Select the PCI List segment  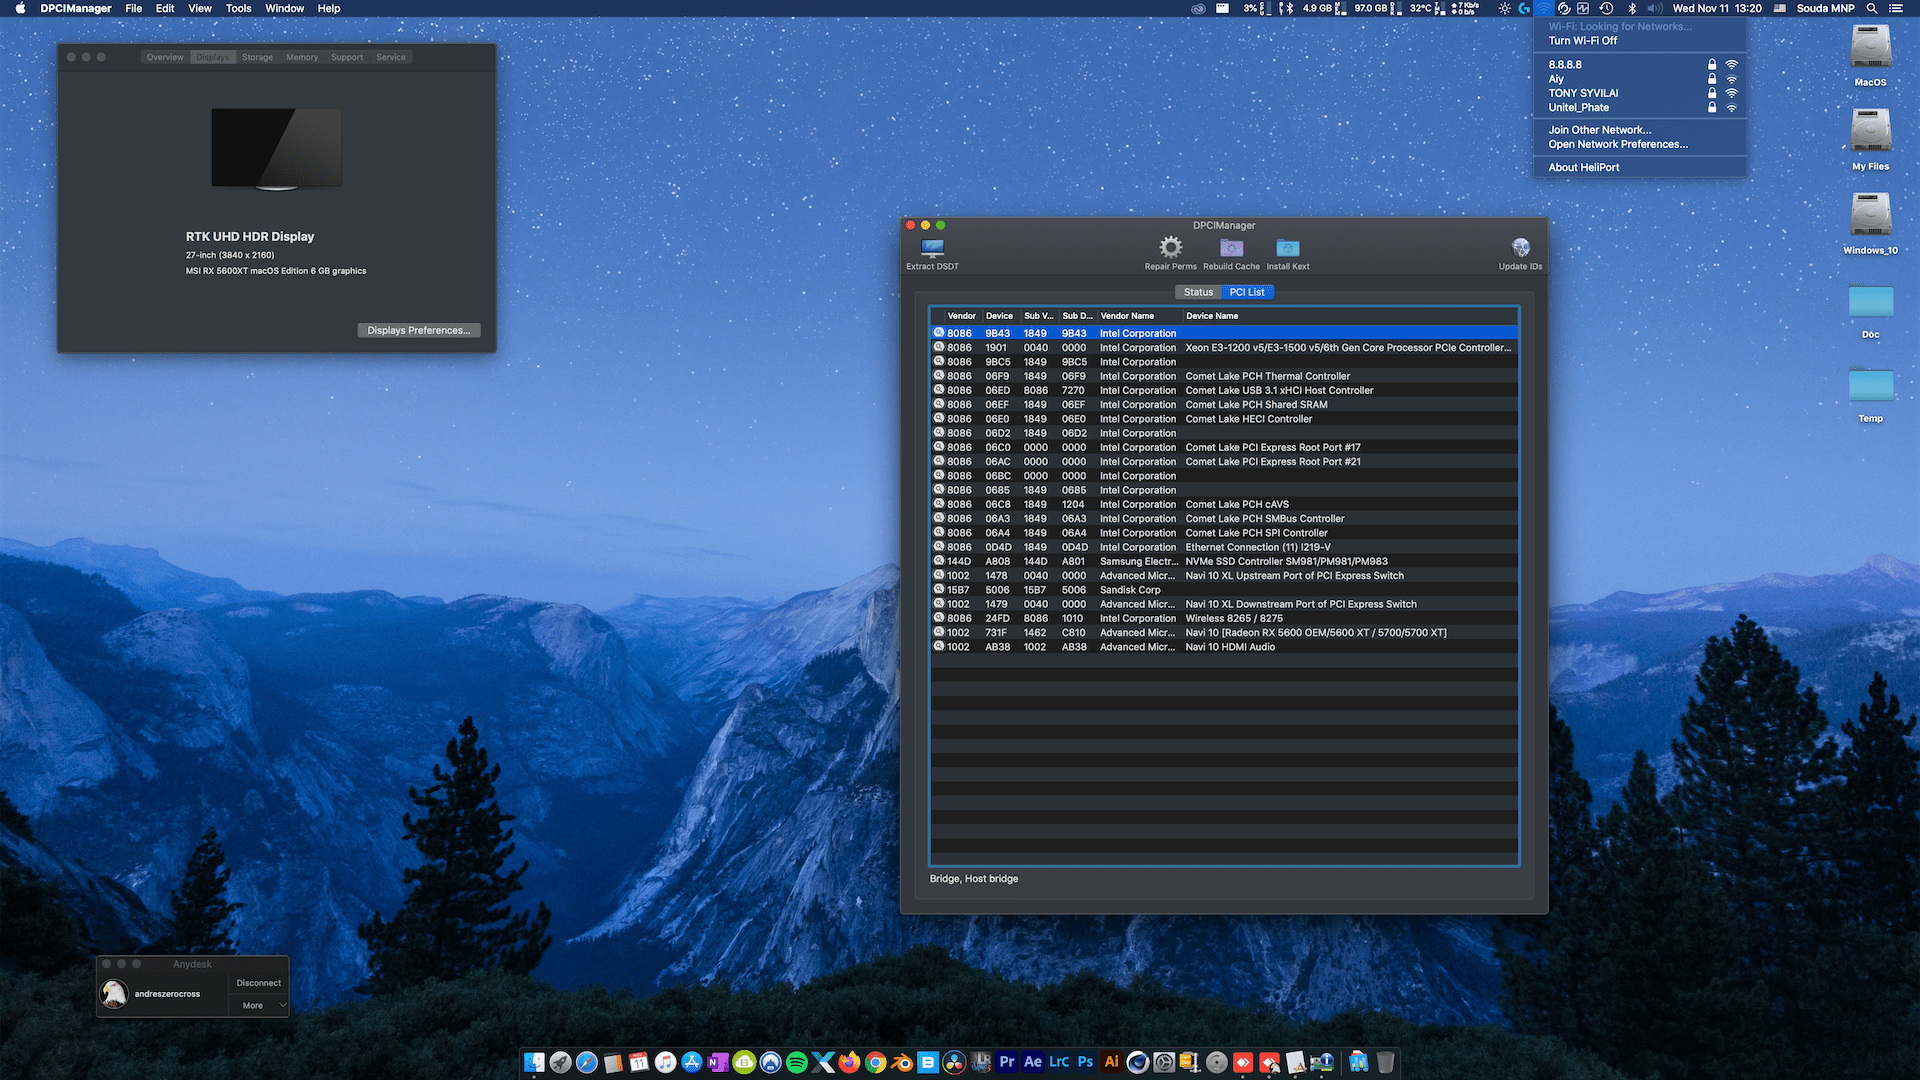pos(1247,292)
